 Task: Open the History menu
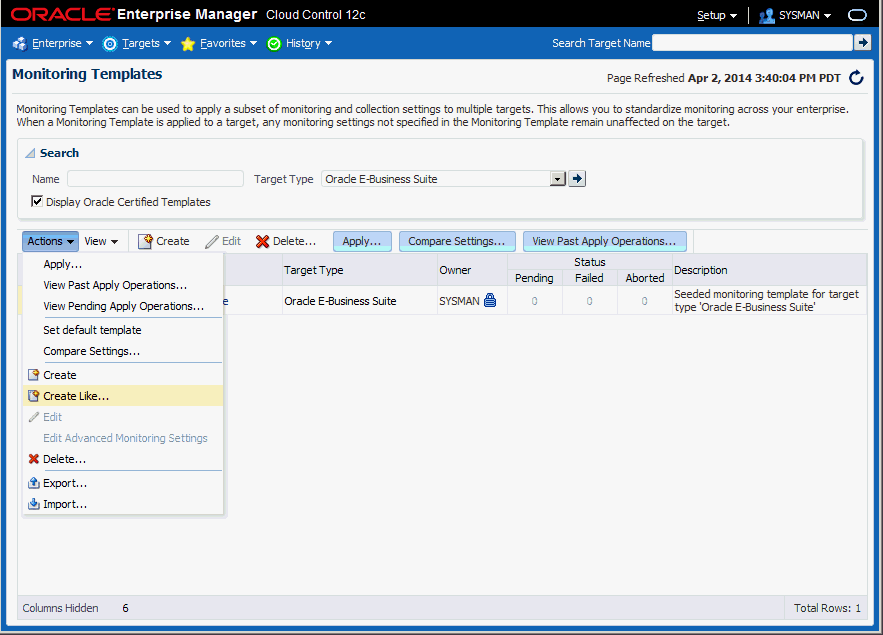(x=309, y=43)
